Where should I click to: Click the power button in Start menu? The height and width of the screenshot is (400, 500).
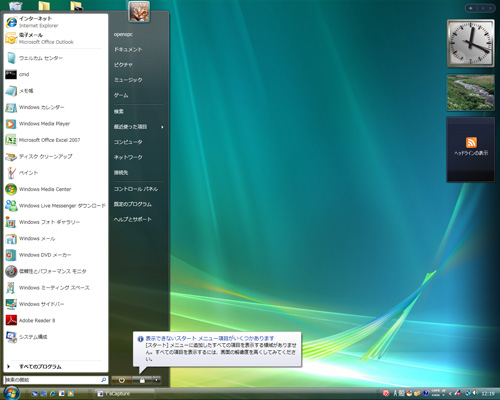coord(121,380)
